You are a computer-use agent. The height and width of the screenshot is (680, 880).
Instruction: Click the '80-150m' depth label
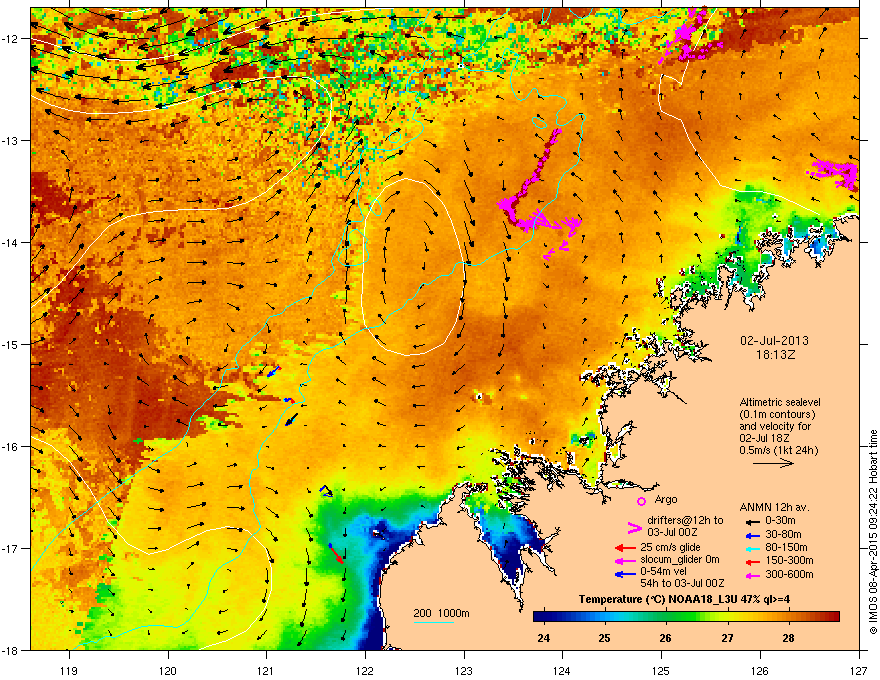point(786,548)
